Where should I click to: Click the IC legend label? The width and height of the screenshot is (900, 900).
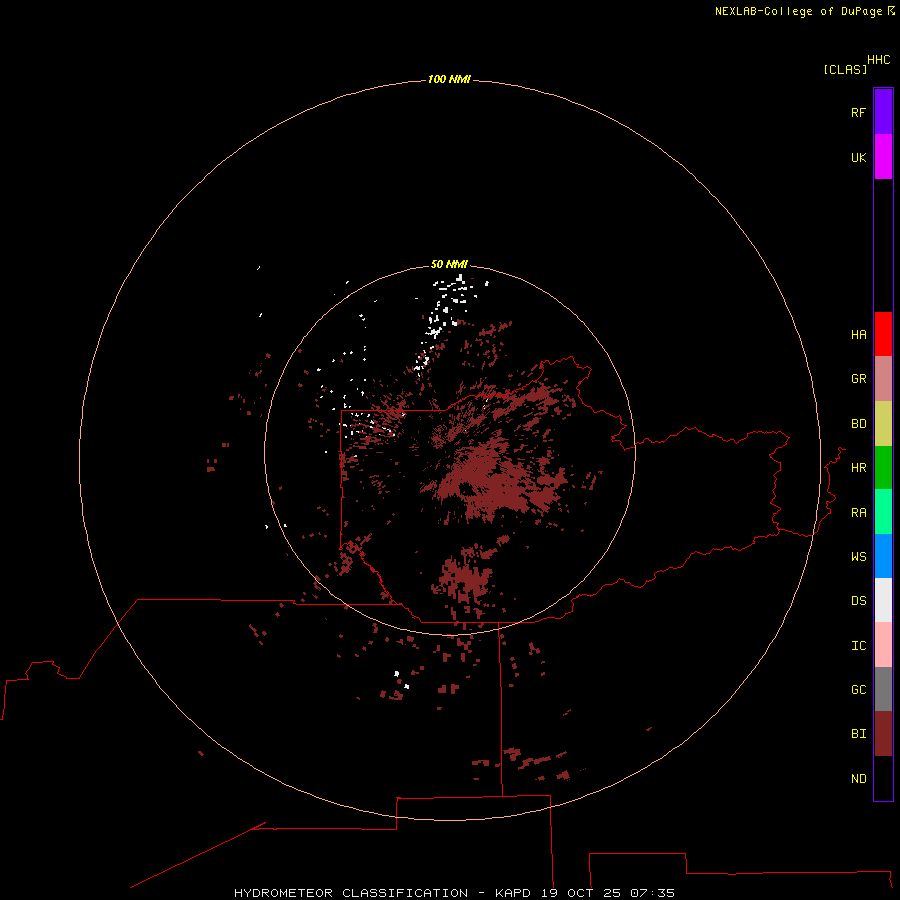click(858, 646)
